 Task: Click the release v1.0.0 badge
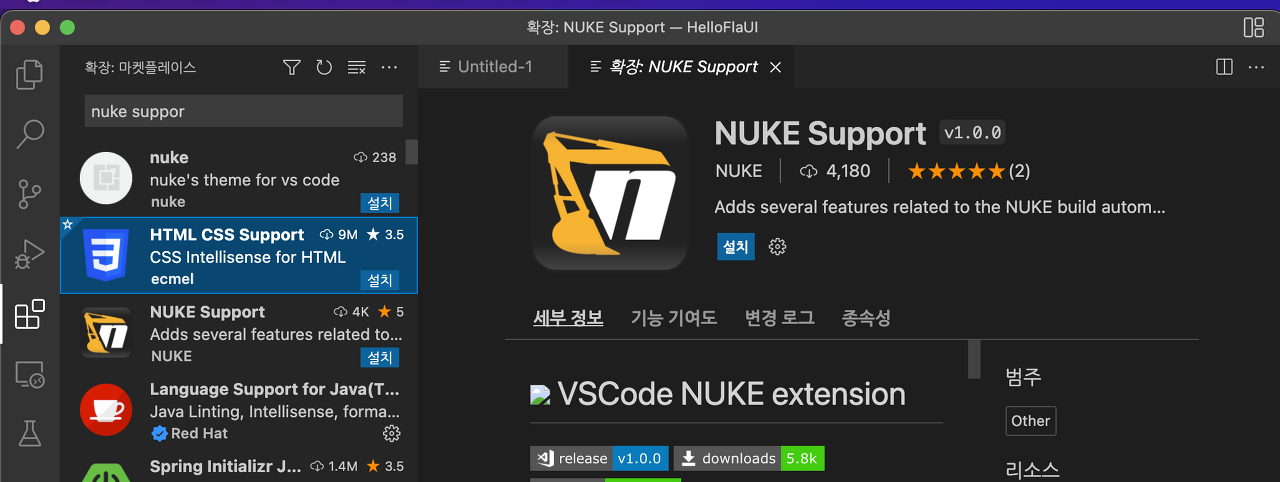coord(598,459)
